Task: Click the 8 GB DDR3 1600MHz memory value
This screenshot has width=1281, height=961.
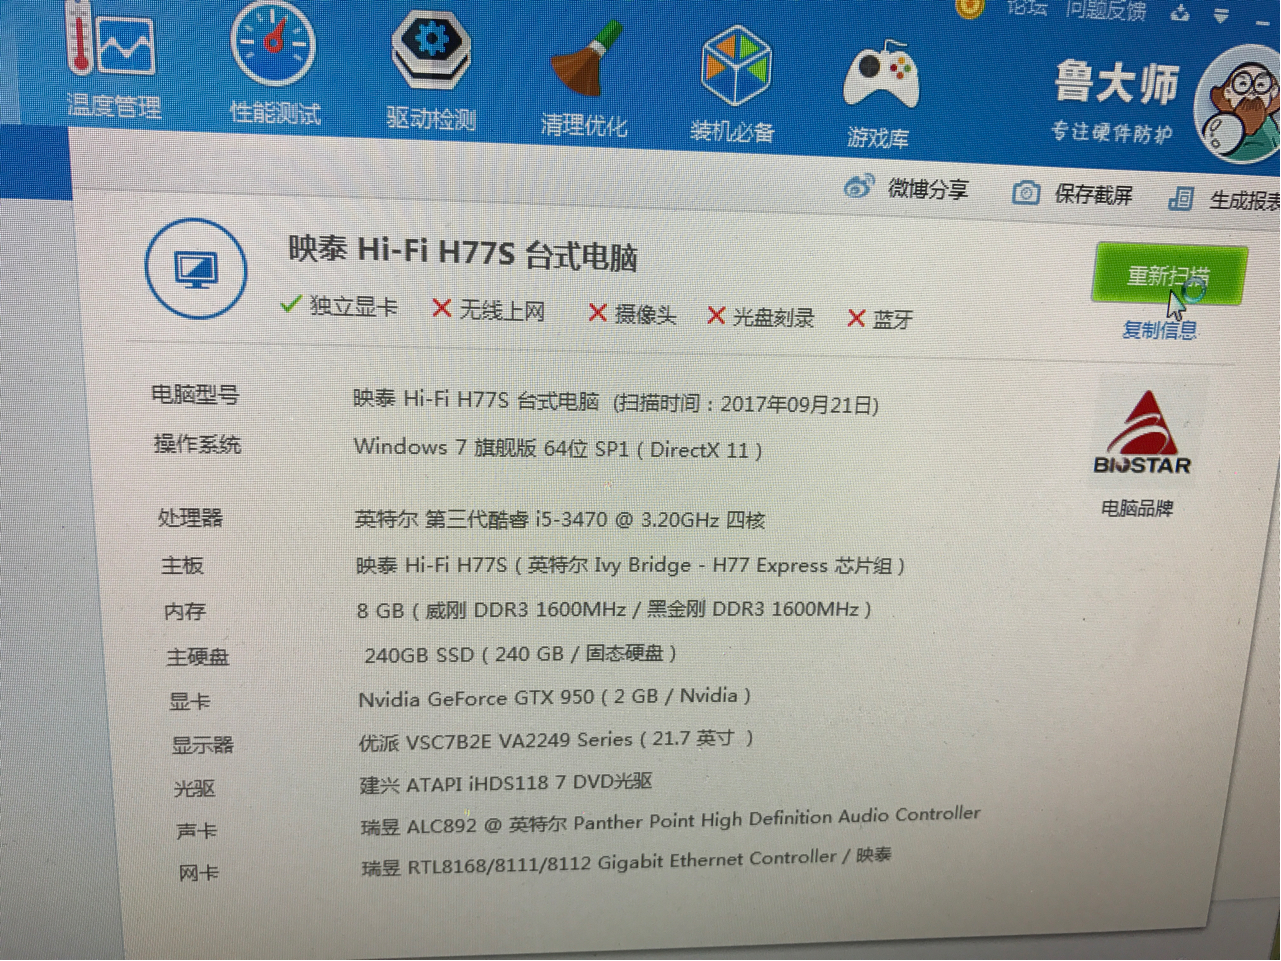Action: (x=614, y=609)
